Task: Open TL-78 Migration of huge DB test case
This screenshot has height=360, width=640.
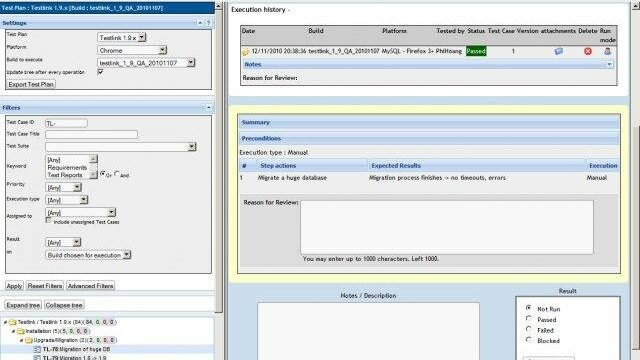Action: [x=76, y=349]
